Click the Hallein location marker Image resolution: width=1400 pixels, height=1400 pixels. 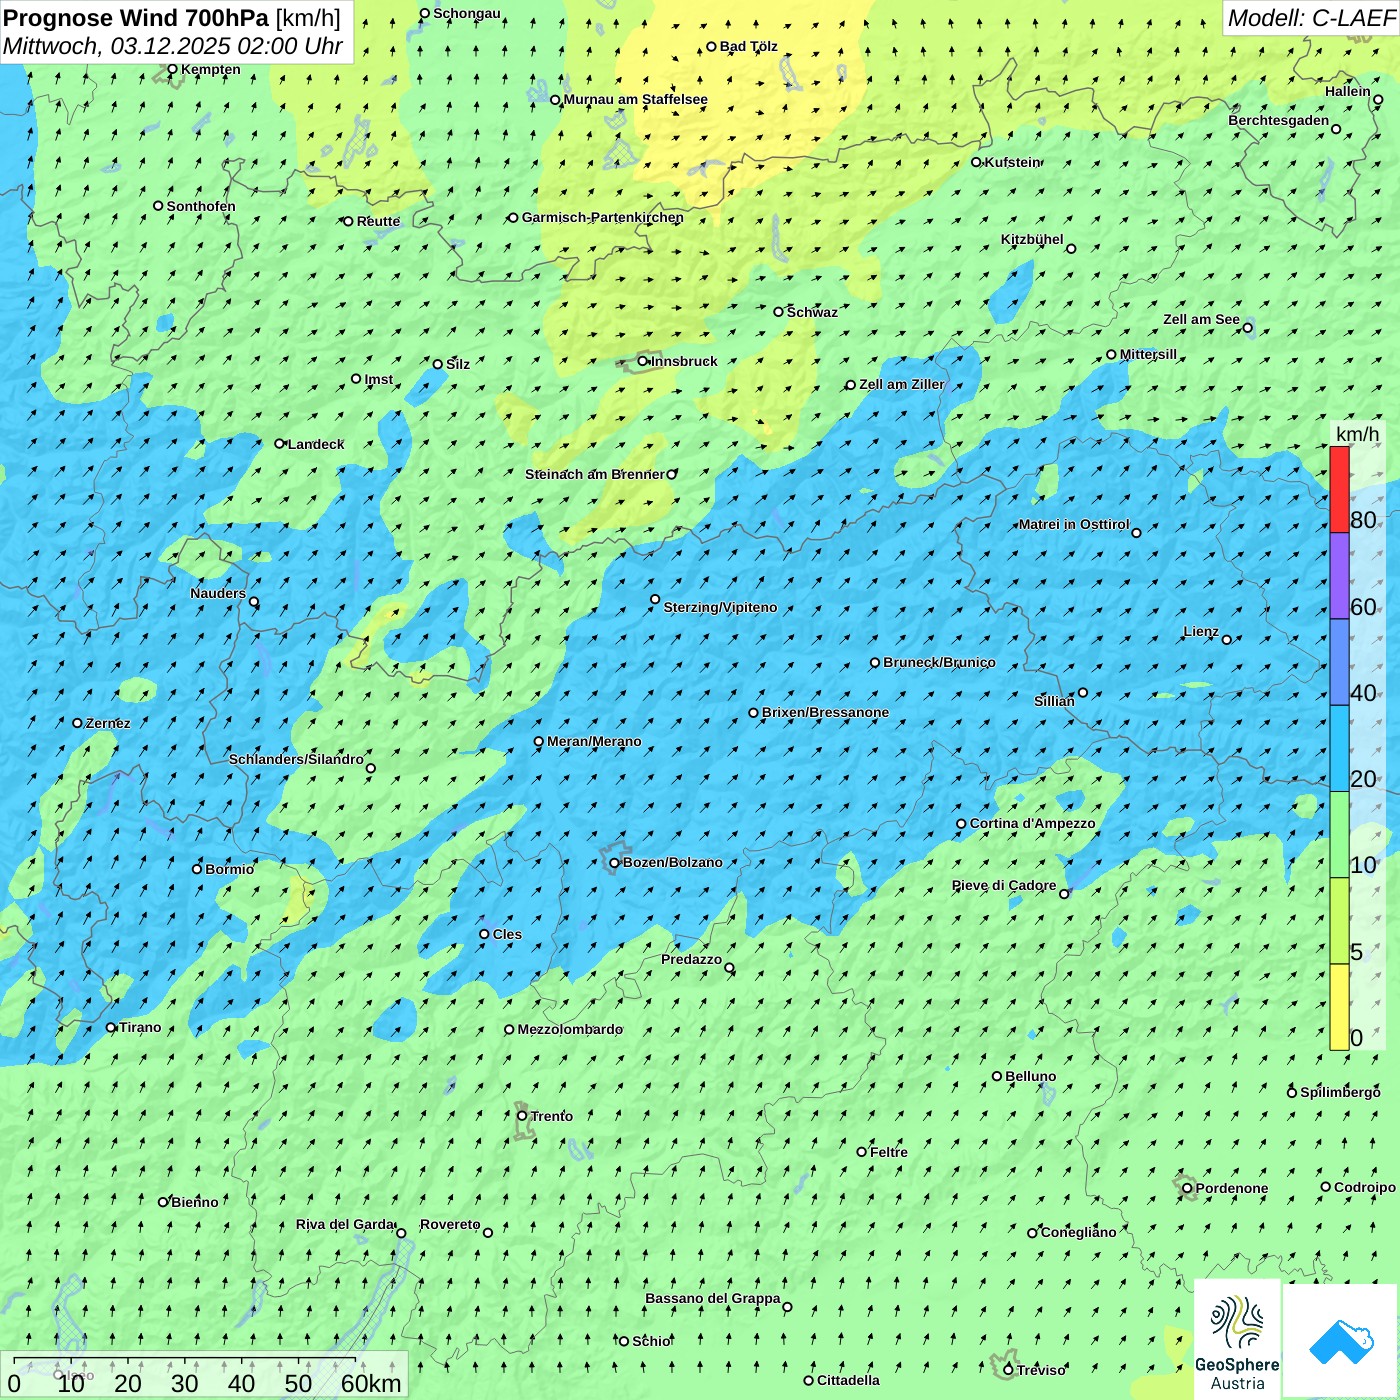coord(1378,100)
